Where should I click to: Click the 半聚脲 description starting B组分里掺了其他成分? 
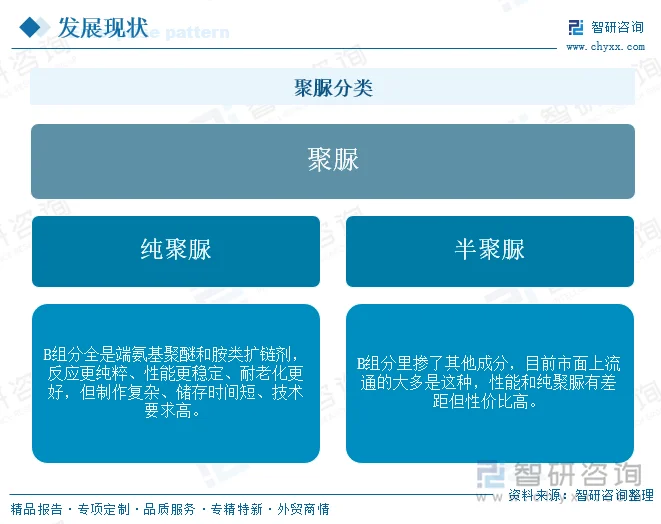coord(490,383)
